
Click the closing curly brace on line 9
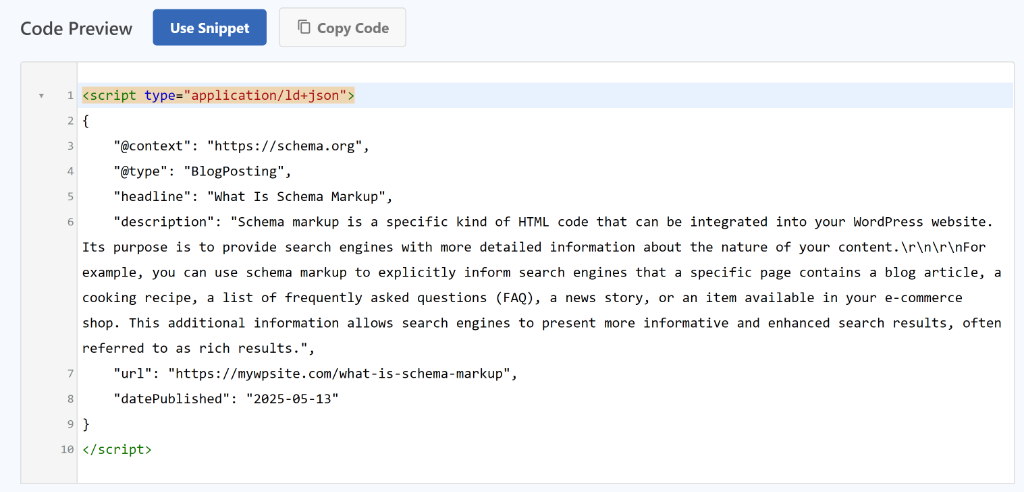[86, 424]
